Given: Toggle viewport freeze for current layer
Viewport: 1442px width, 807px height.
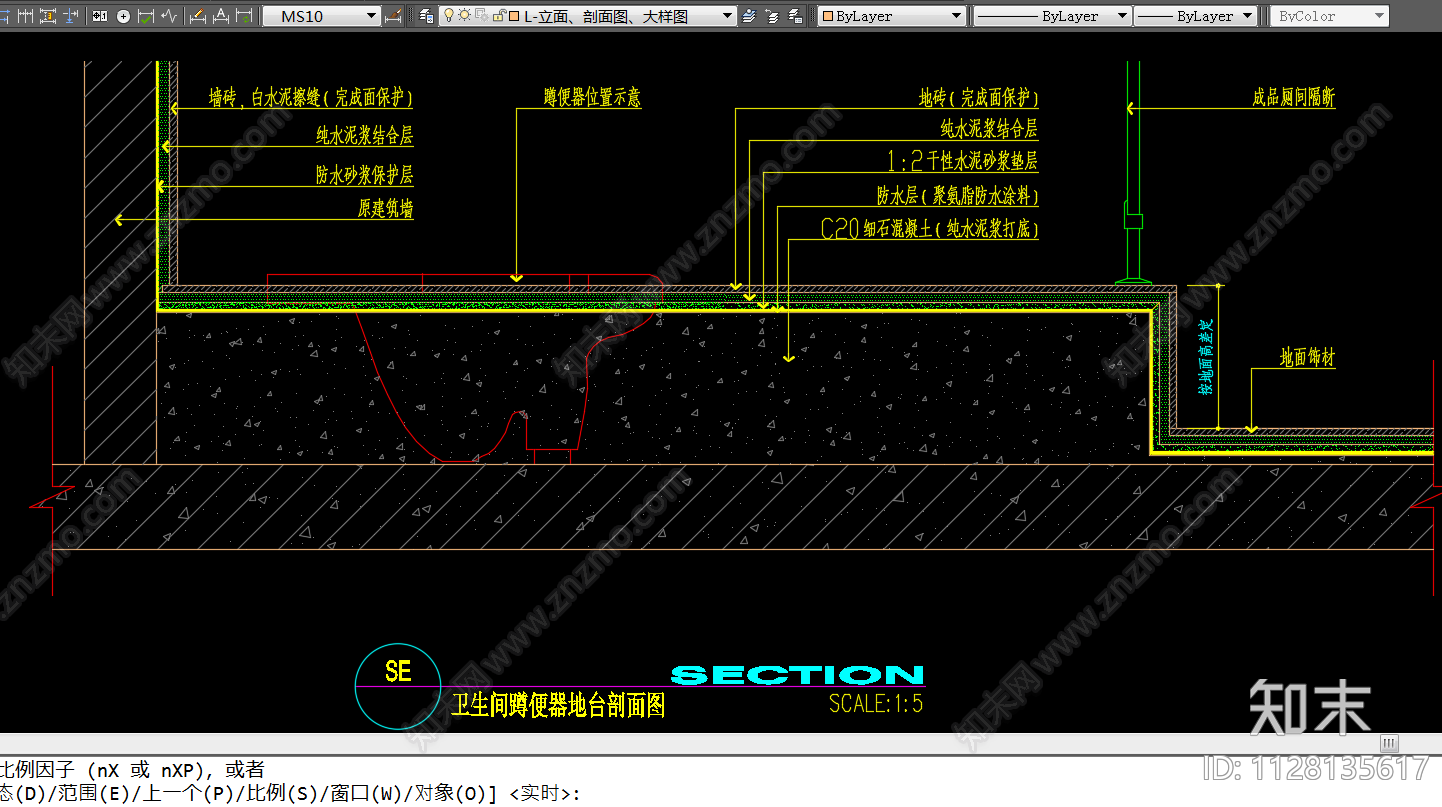Looking at the screenshot, I should 481,15.
